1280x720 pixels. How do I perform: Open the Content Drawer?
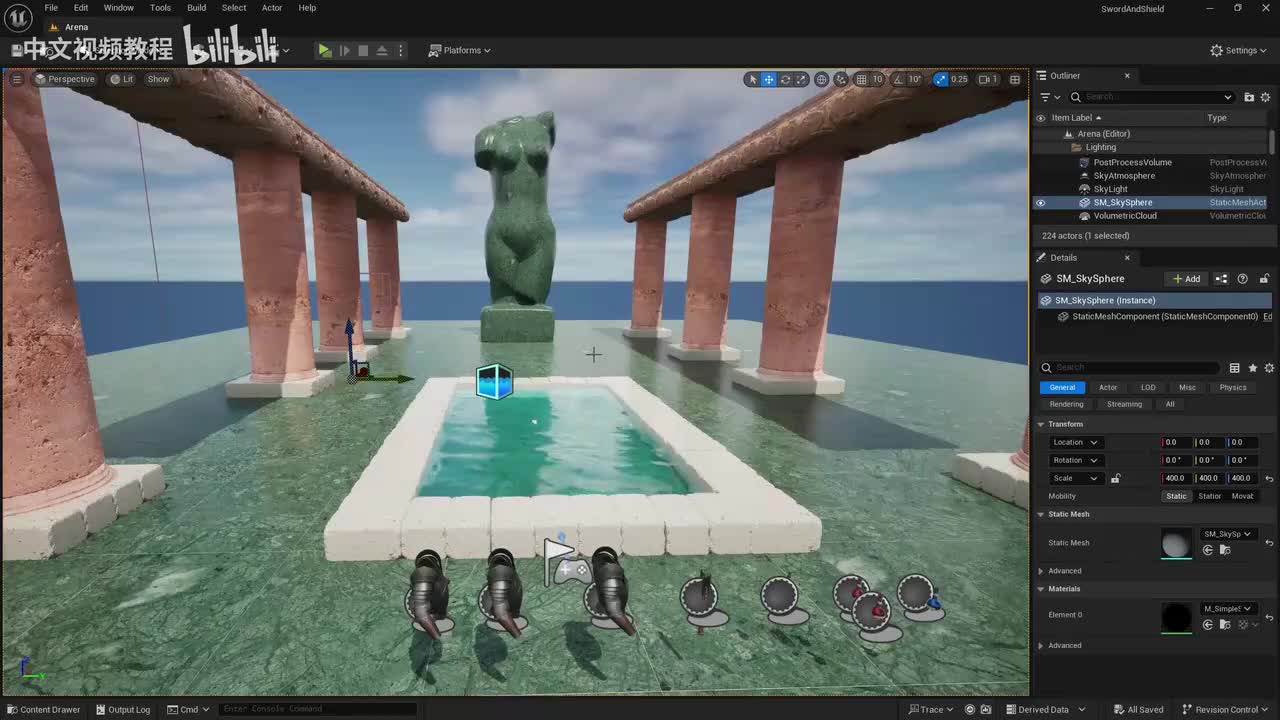(43, 710)
